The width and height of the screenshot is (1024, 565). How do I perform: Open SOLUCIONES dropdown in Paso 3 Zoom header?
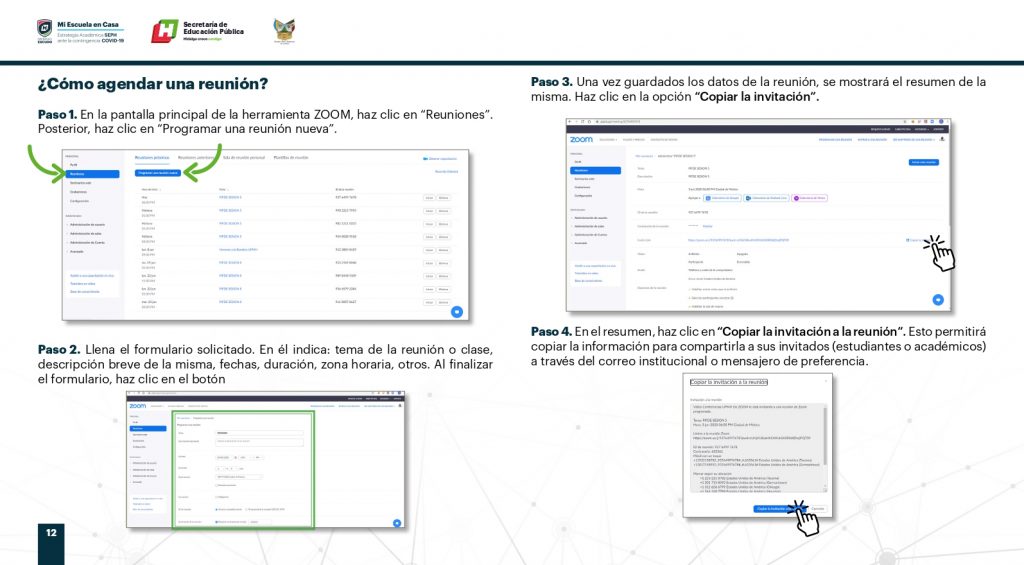tap(608, 140)
